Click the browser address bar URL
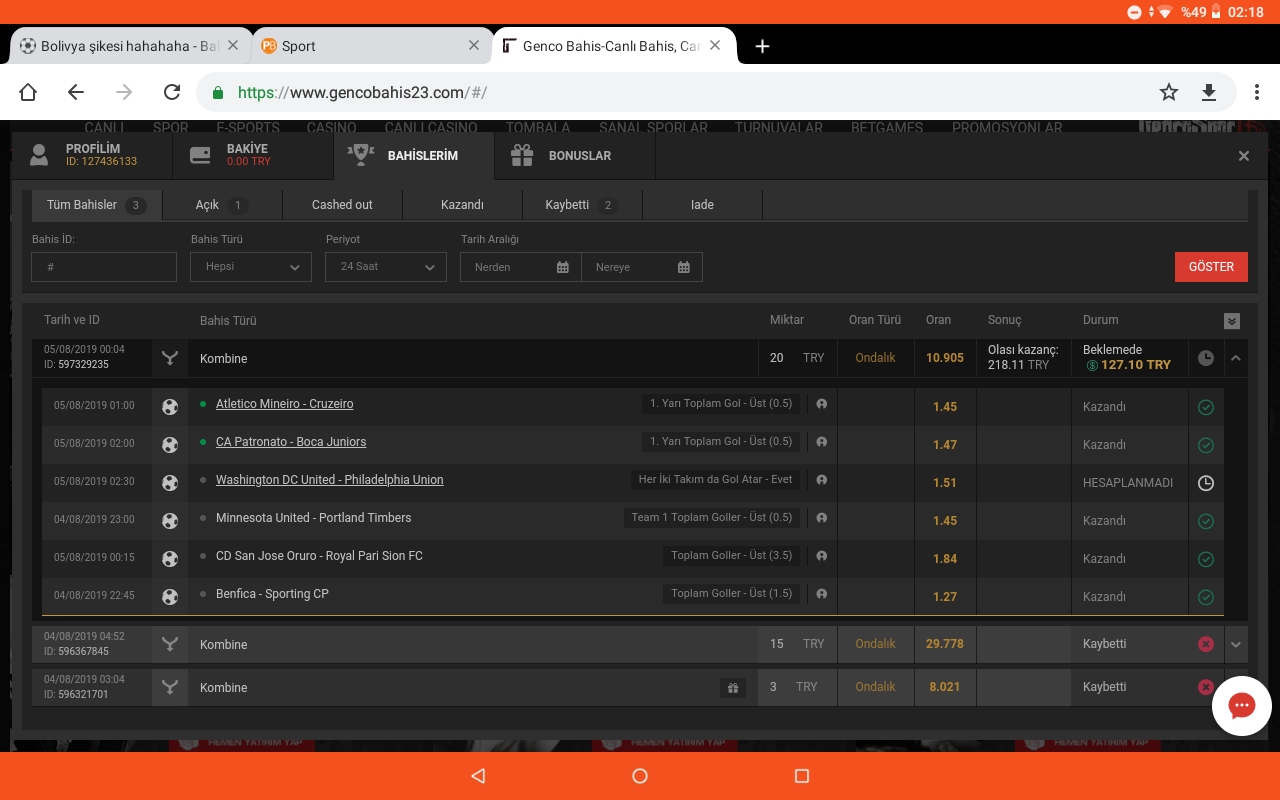The image size is (1280, 800). pyautogui.click(x=362, y=93)
